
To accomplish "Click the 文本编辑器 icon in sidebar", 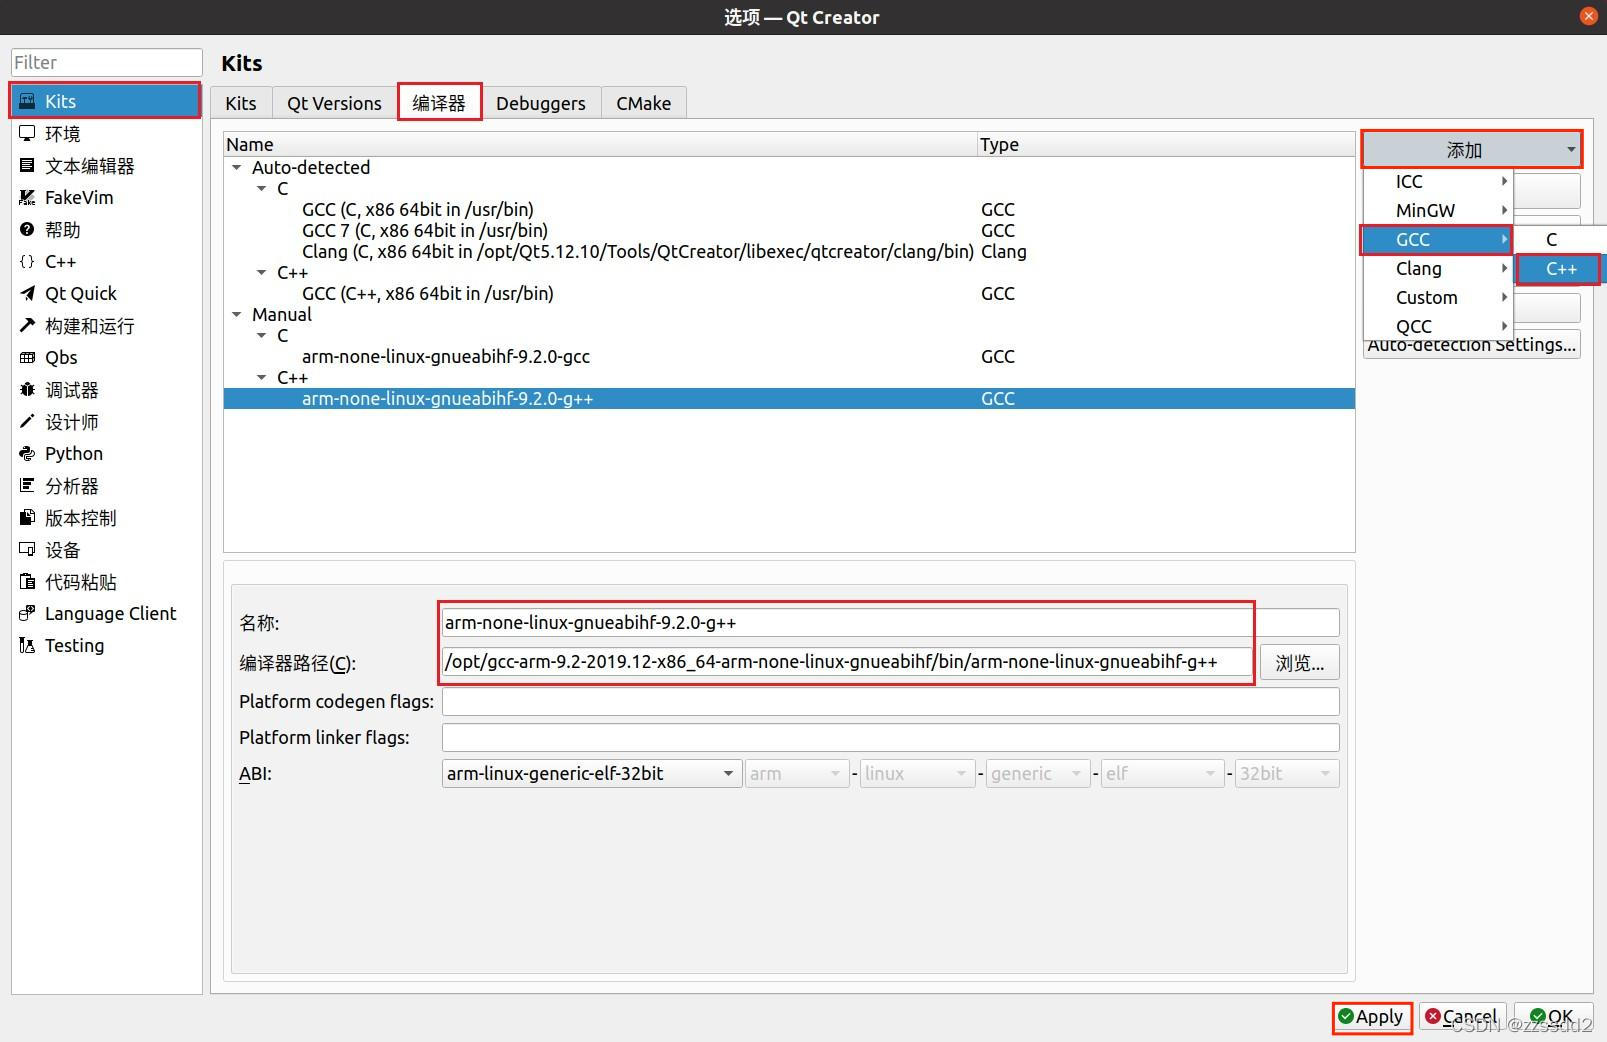I will 27,165.
